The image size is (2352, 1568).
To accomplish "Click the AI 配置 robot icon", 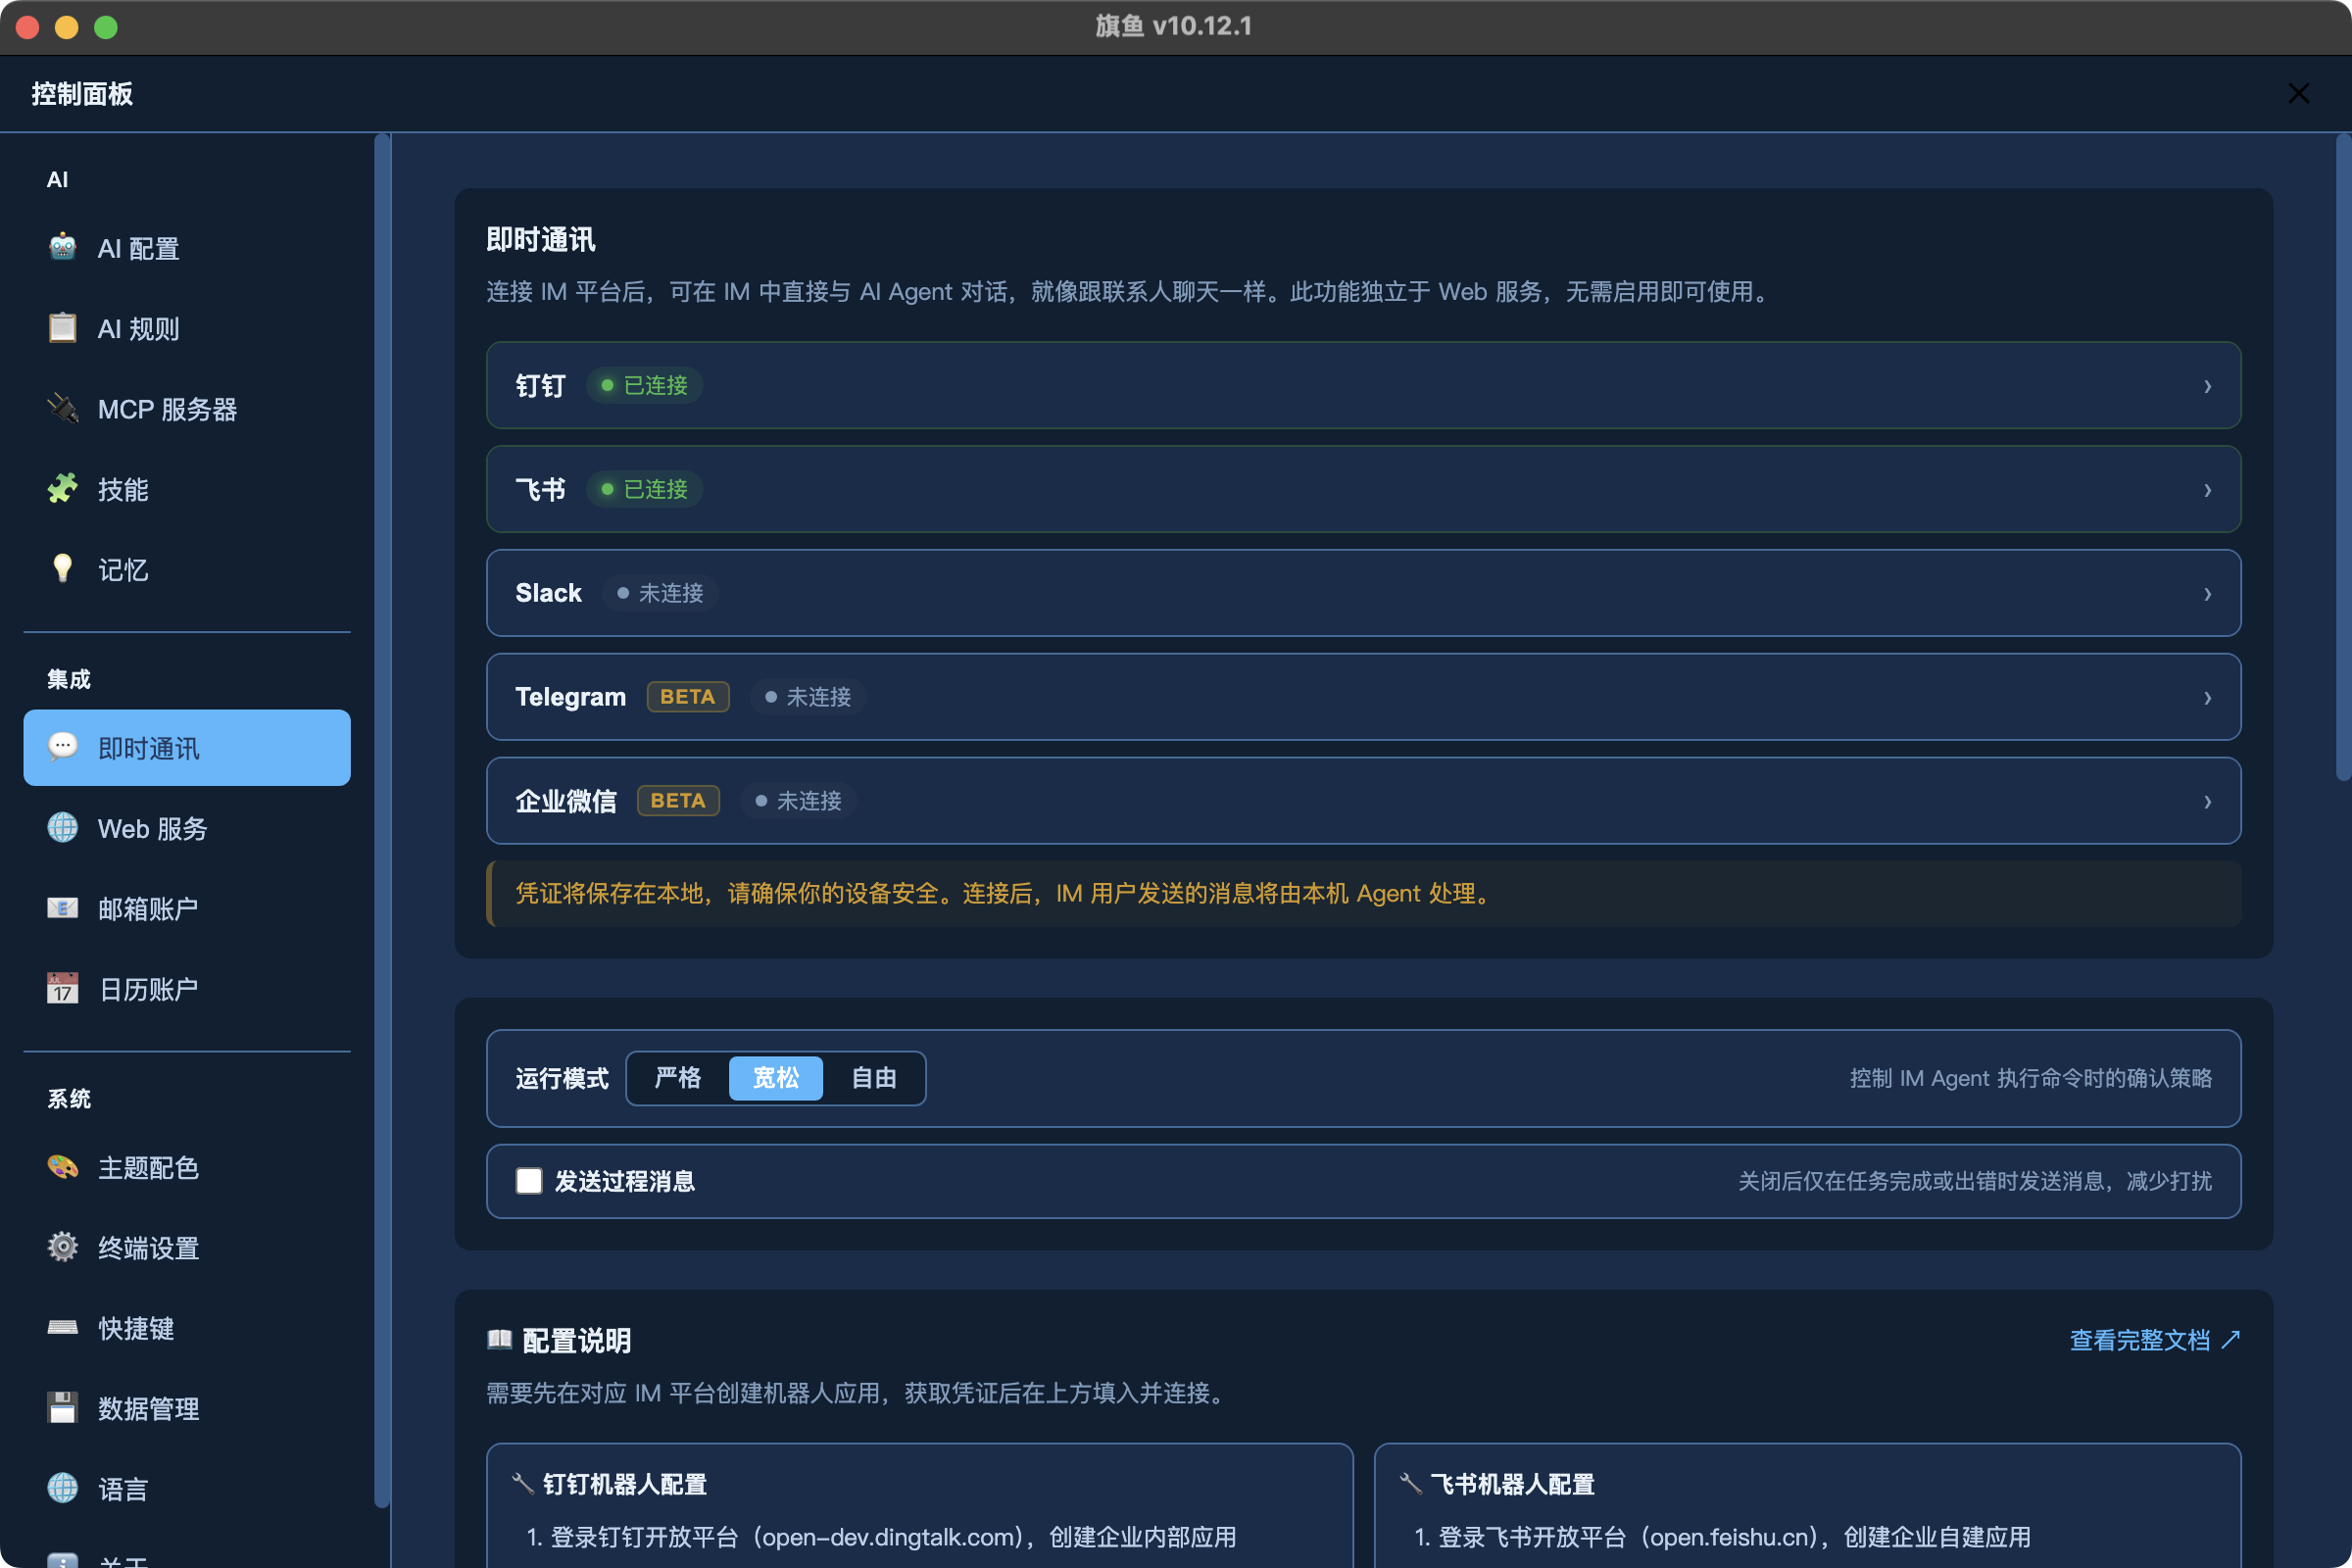I will [62, 247].
